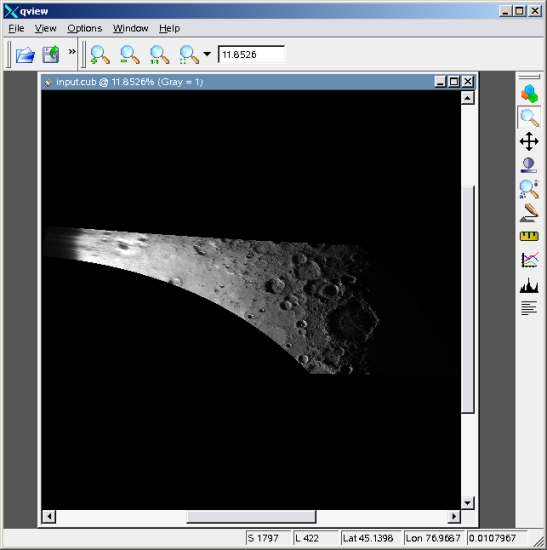Click the vertical scrollbar down arrow

pos(467,503)
